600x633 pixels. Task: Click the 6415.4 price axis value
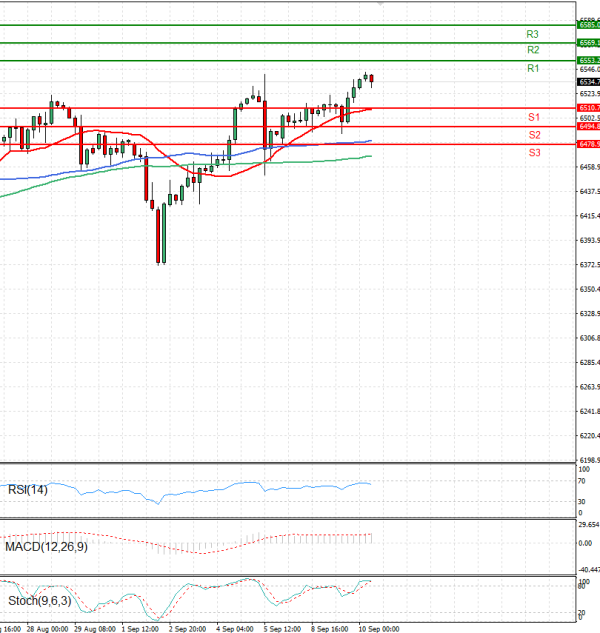[x=590, y=216]
